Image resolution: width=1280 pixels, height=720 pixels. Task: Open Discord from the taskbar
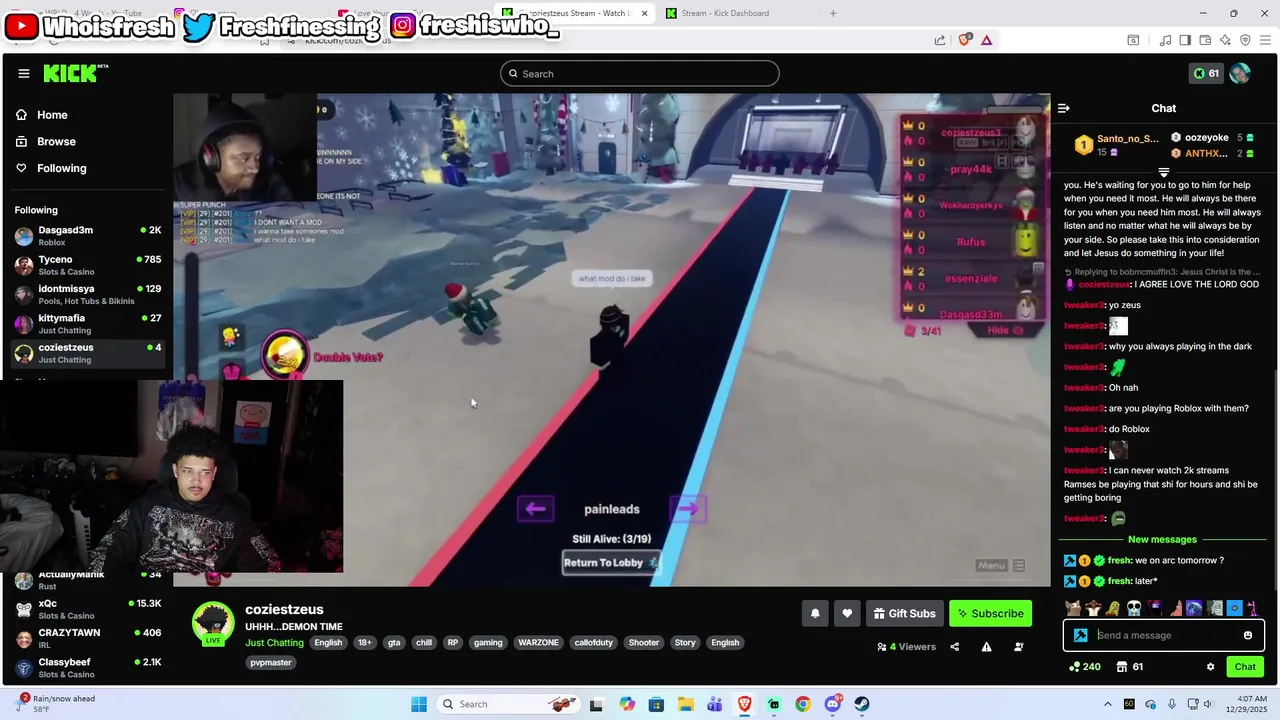point(832,704)
